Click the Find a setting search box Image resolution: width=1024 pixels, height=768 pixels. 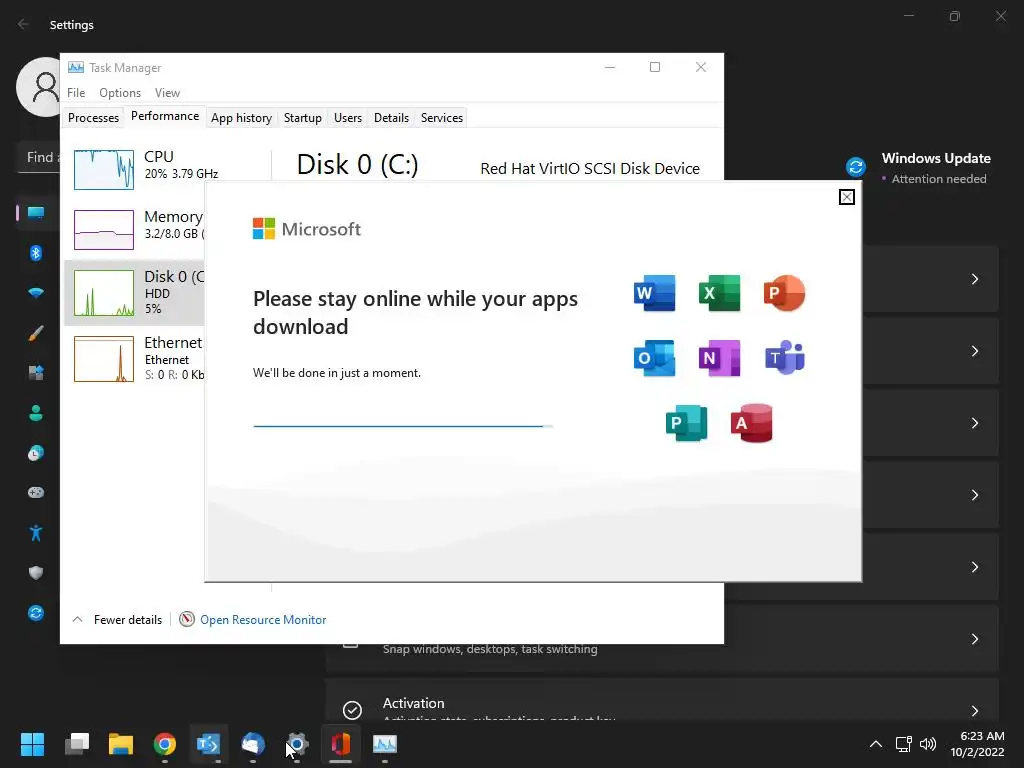tap(39, 157)
